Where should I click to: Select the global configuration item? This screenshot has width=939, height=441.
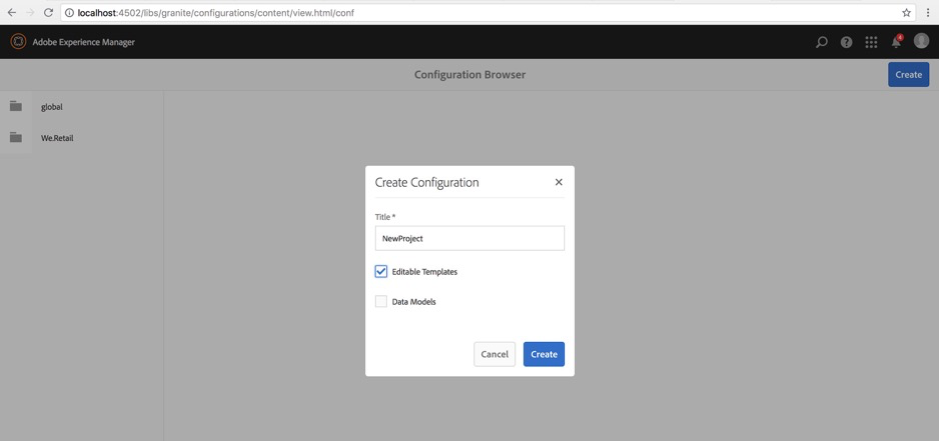pos(52,107)
